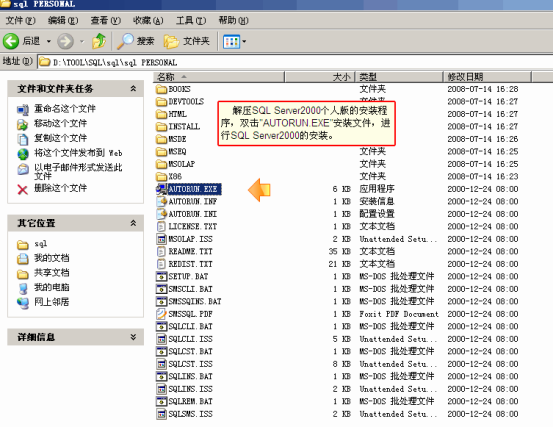554x427 pixels.
Task: Open the 文件(F) menu
Action: pyautogui.click(x=20, y=20)
